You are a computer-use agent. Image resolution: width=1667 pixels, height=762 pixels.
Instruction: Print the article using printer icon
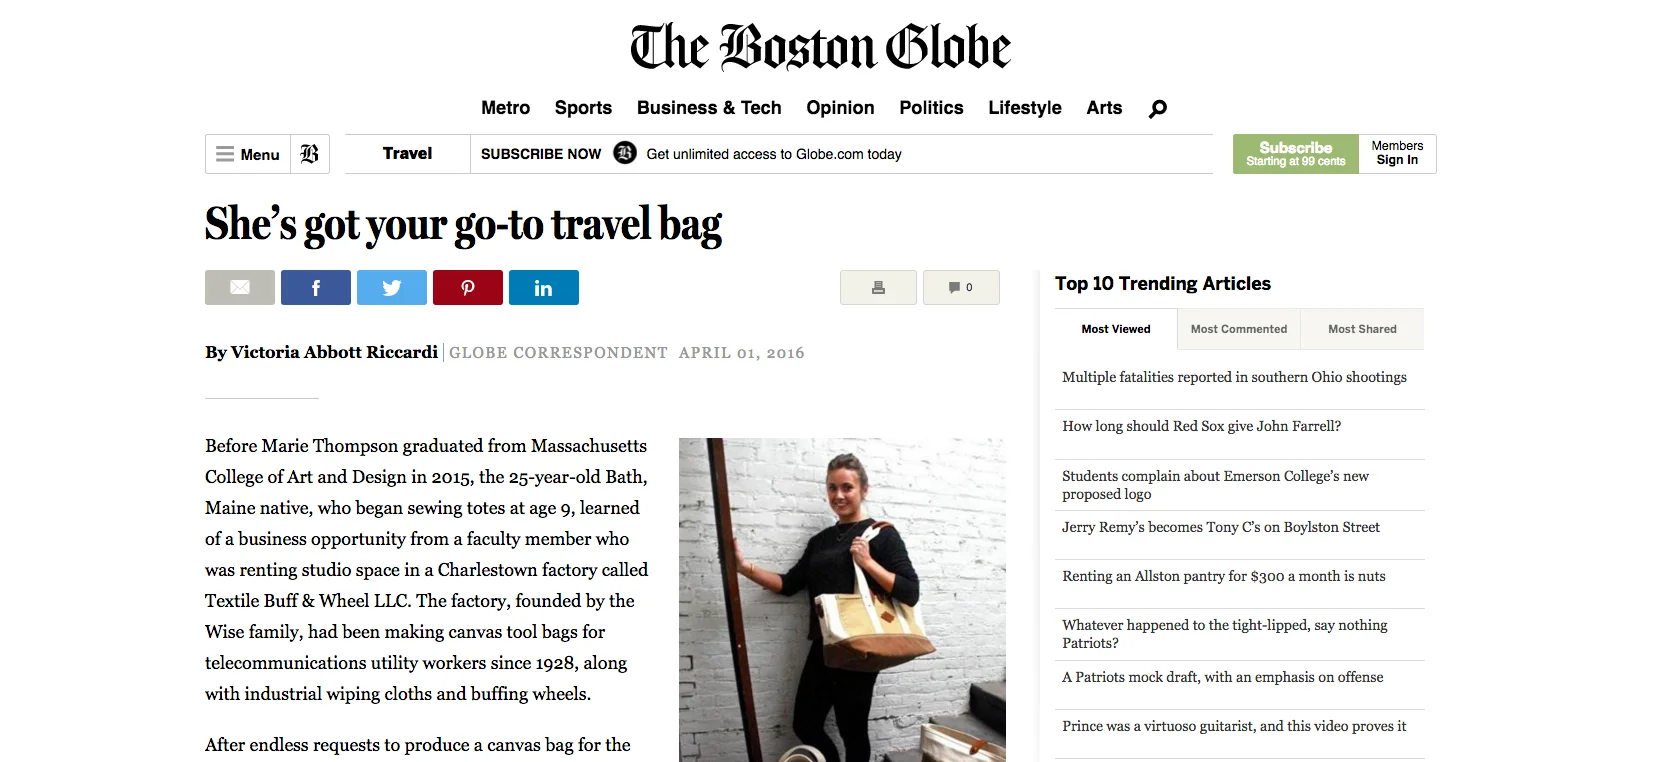(878, 287)
